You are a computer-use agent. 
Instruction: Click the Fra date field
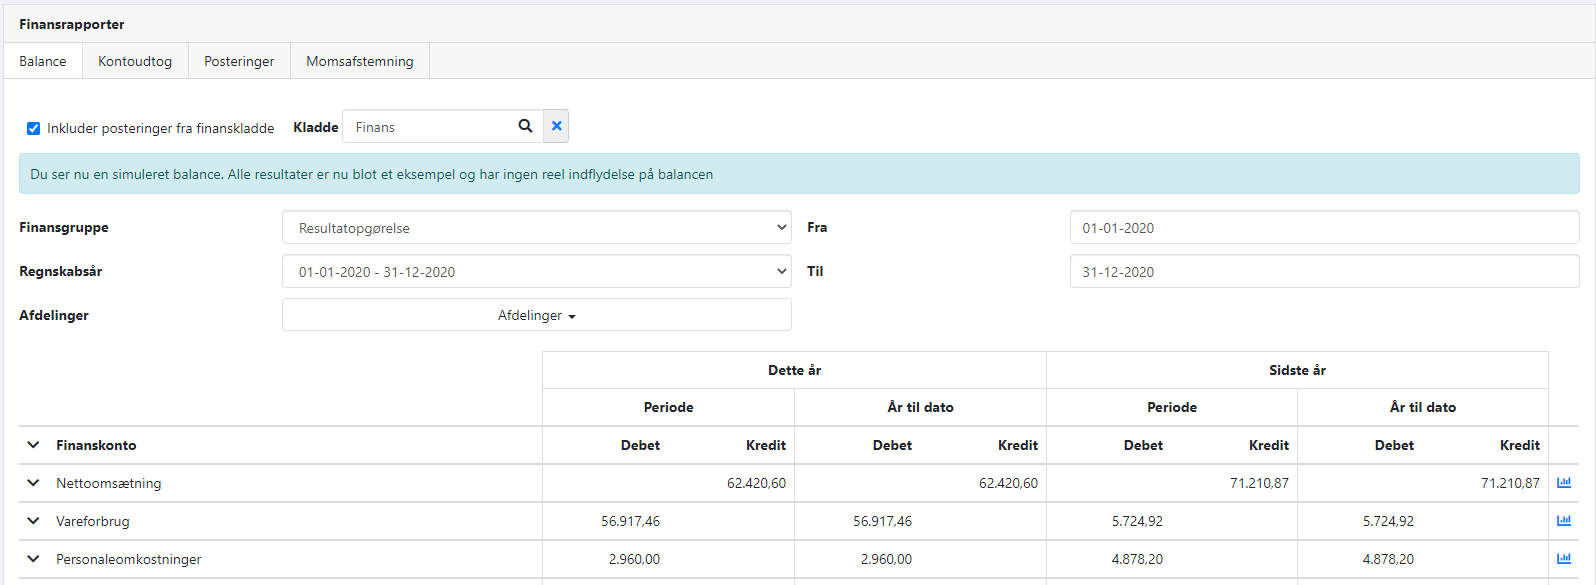(1323, 228)
